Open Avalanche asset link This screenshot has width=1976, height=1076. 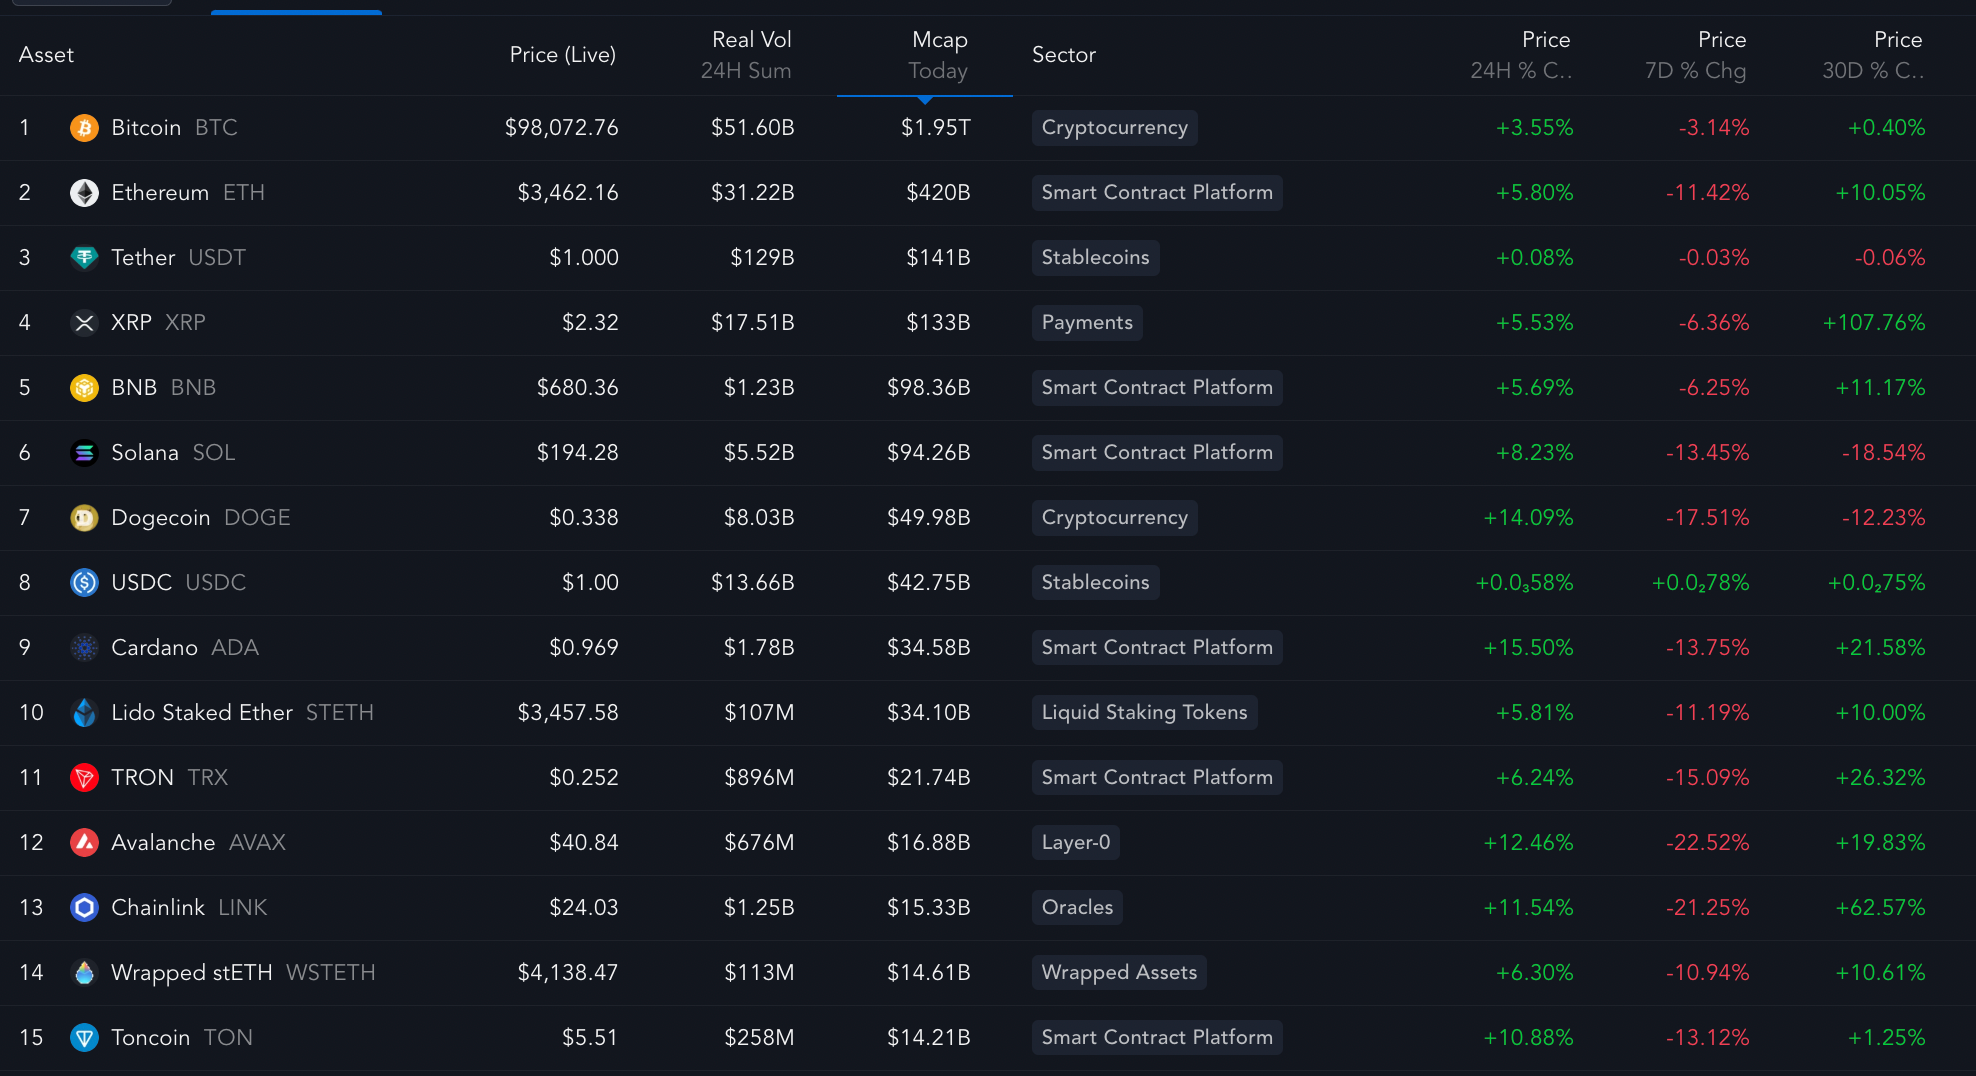click(x=163, y=843)
